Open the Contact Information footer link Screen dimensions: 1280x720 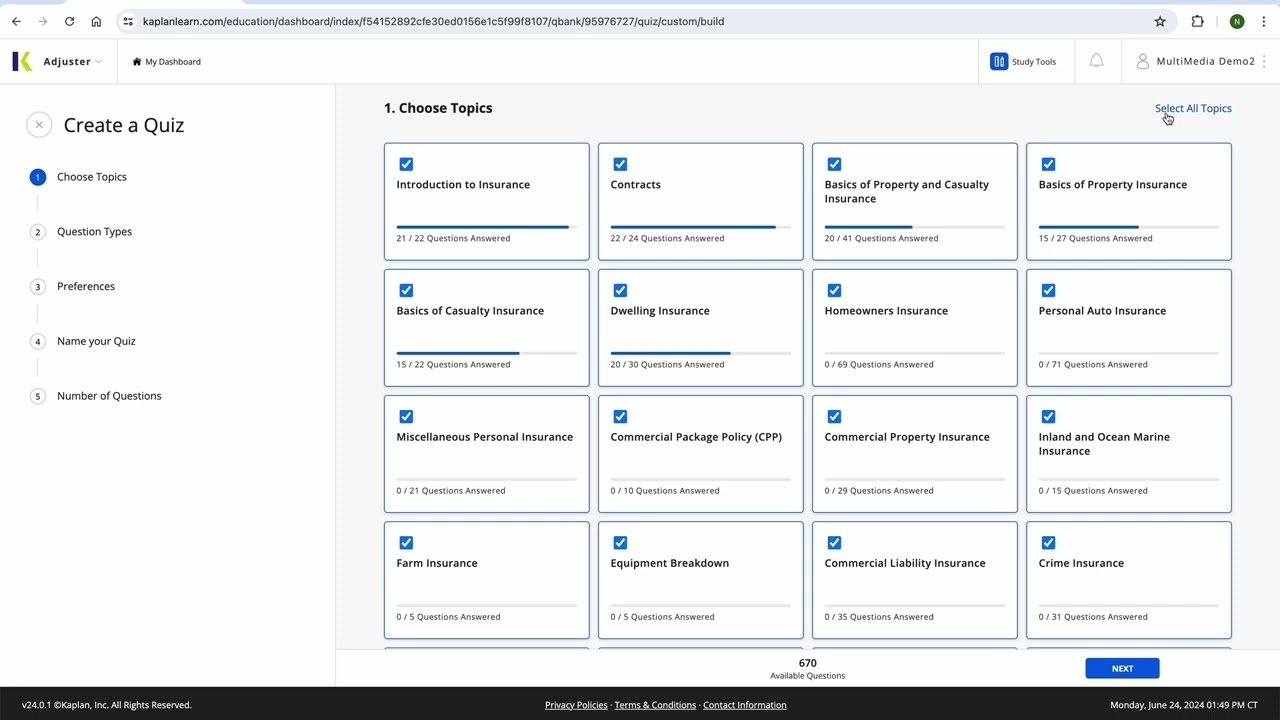click(x=745, y=705)
